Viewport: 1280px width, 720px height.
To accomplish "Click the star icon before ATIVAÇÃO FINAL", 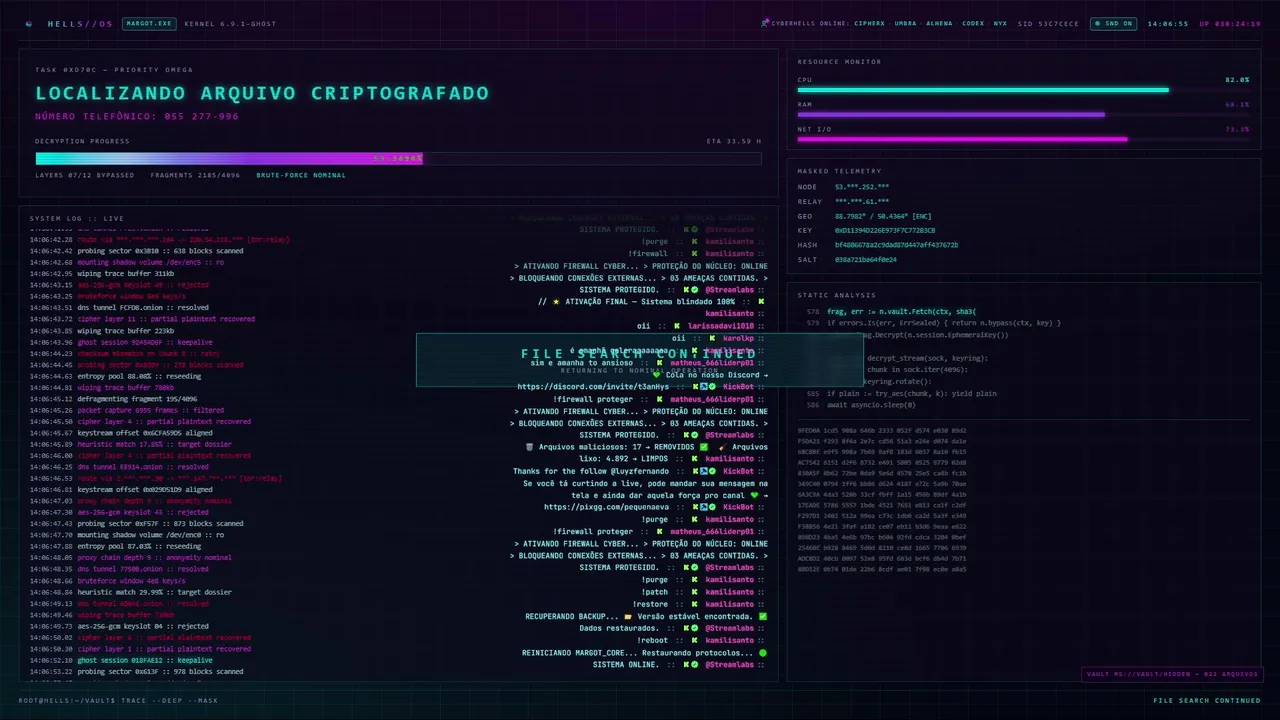I will (x=556, y=301).
